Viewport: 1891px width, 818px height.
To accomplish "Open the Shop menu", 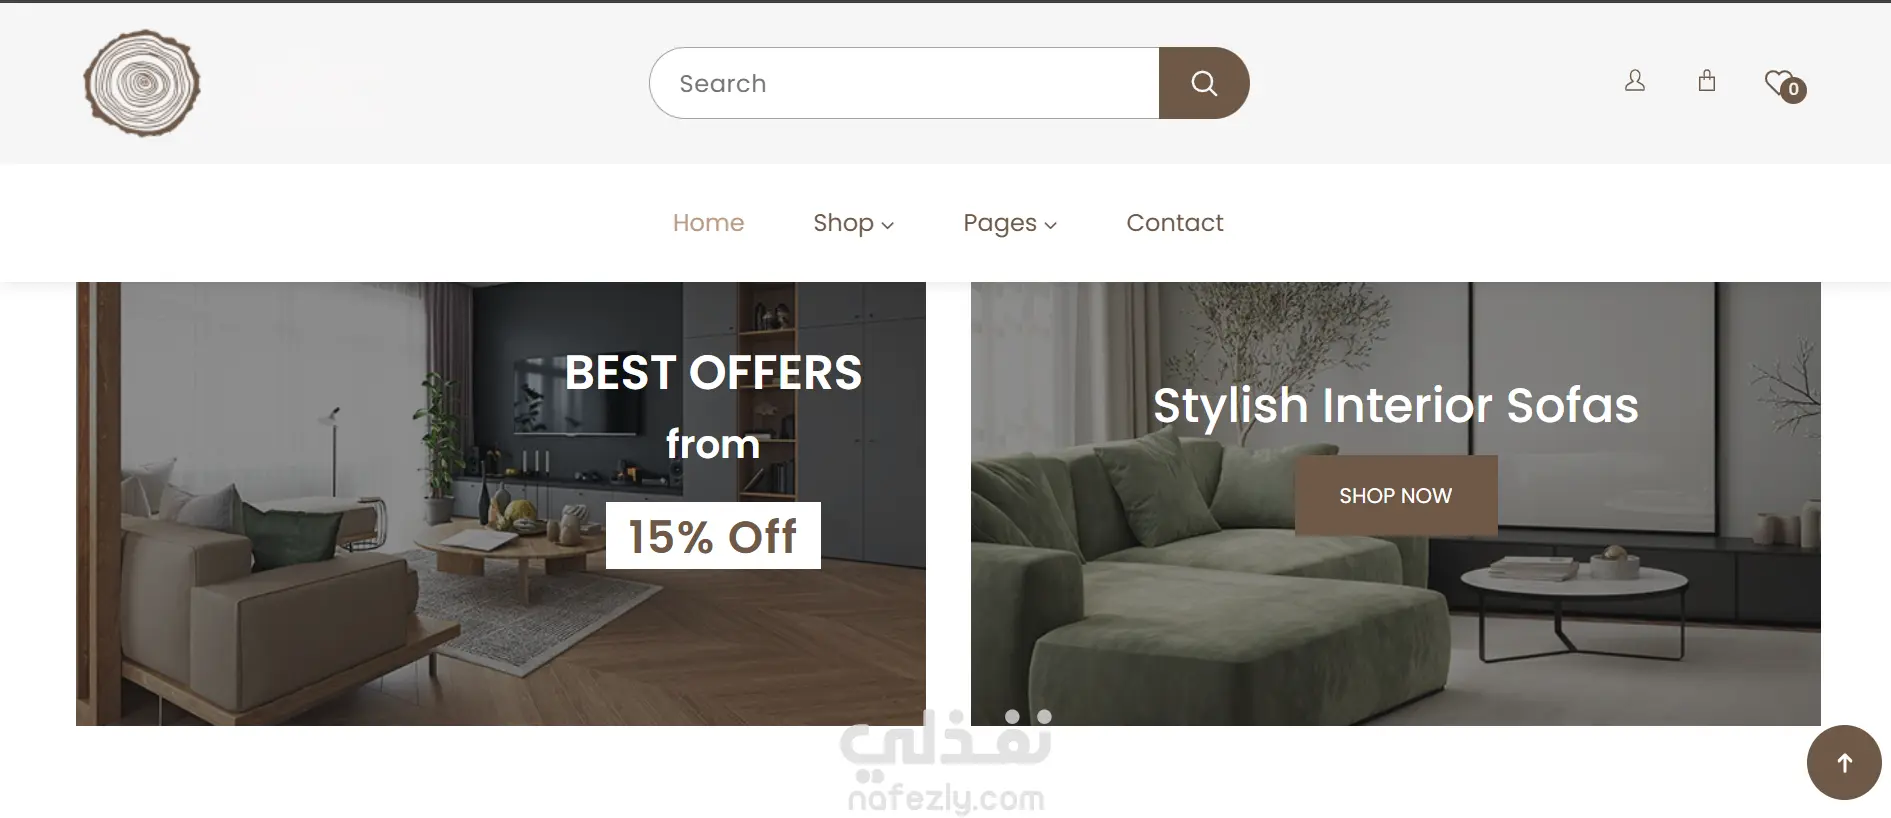I will click(843, 223).
